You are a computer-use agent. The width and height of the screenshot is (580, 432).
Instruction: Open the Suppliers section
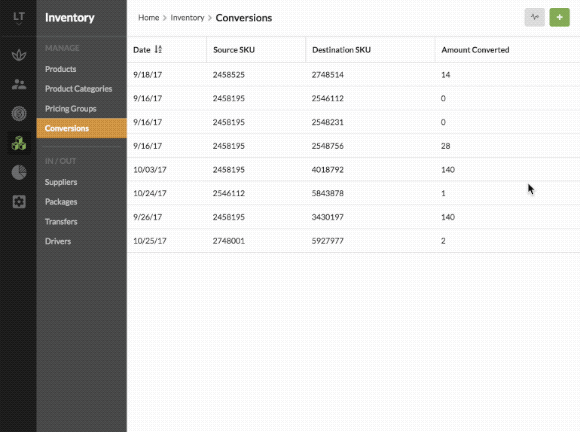(61, 182)
